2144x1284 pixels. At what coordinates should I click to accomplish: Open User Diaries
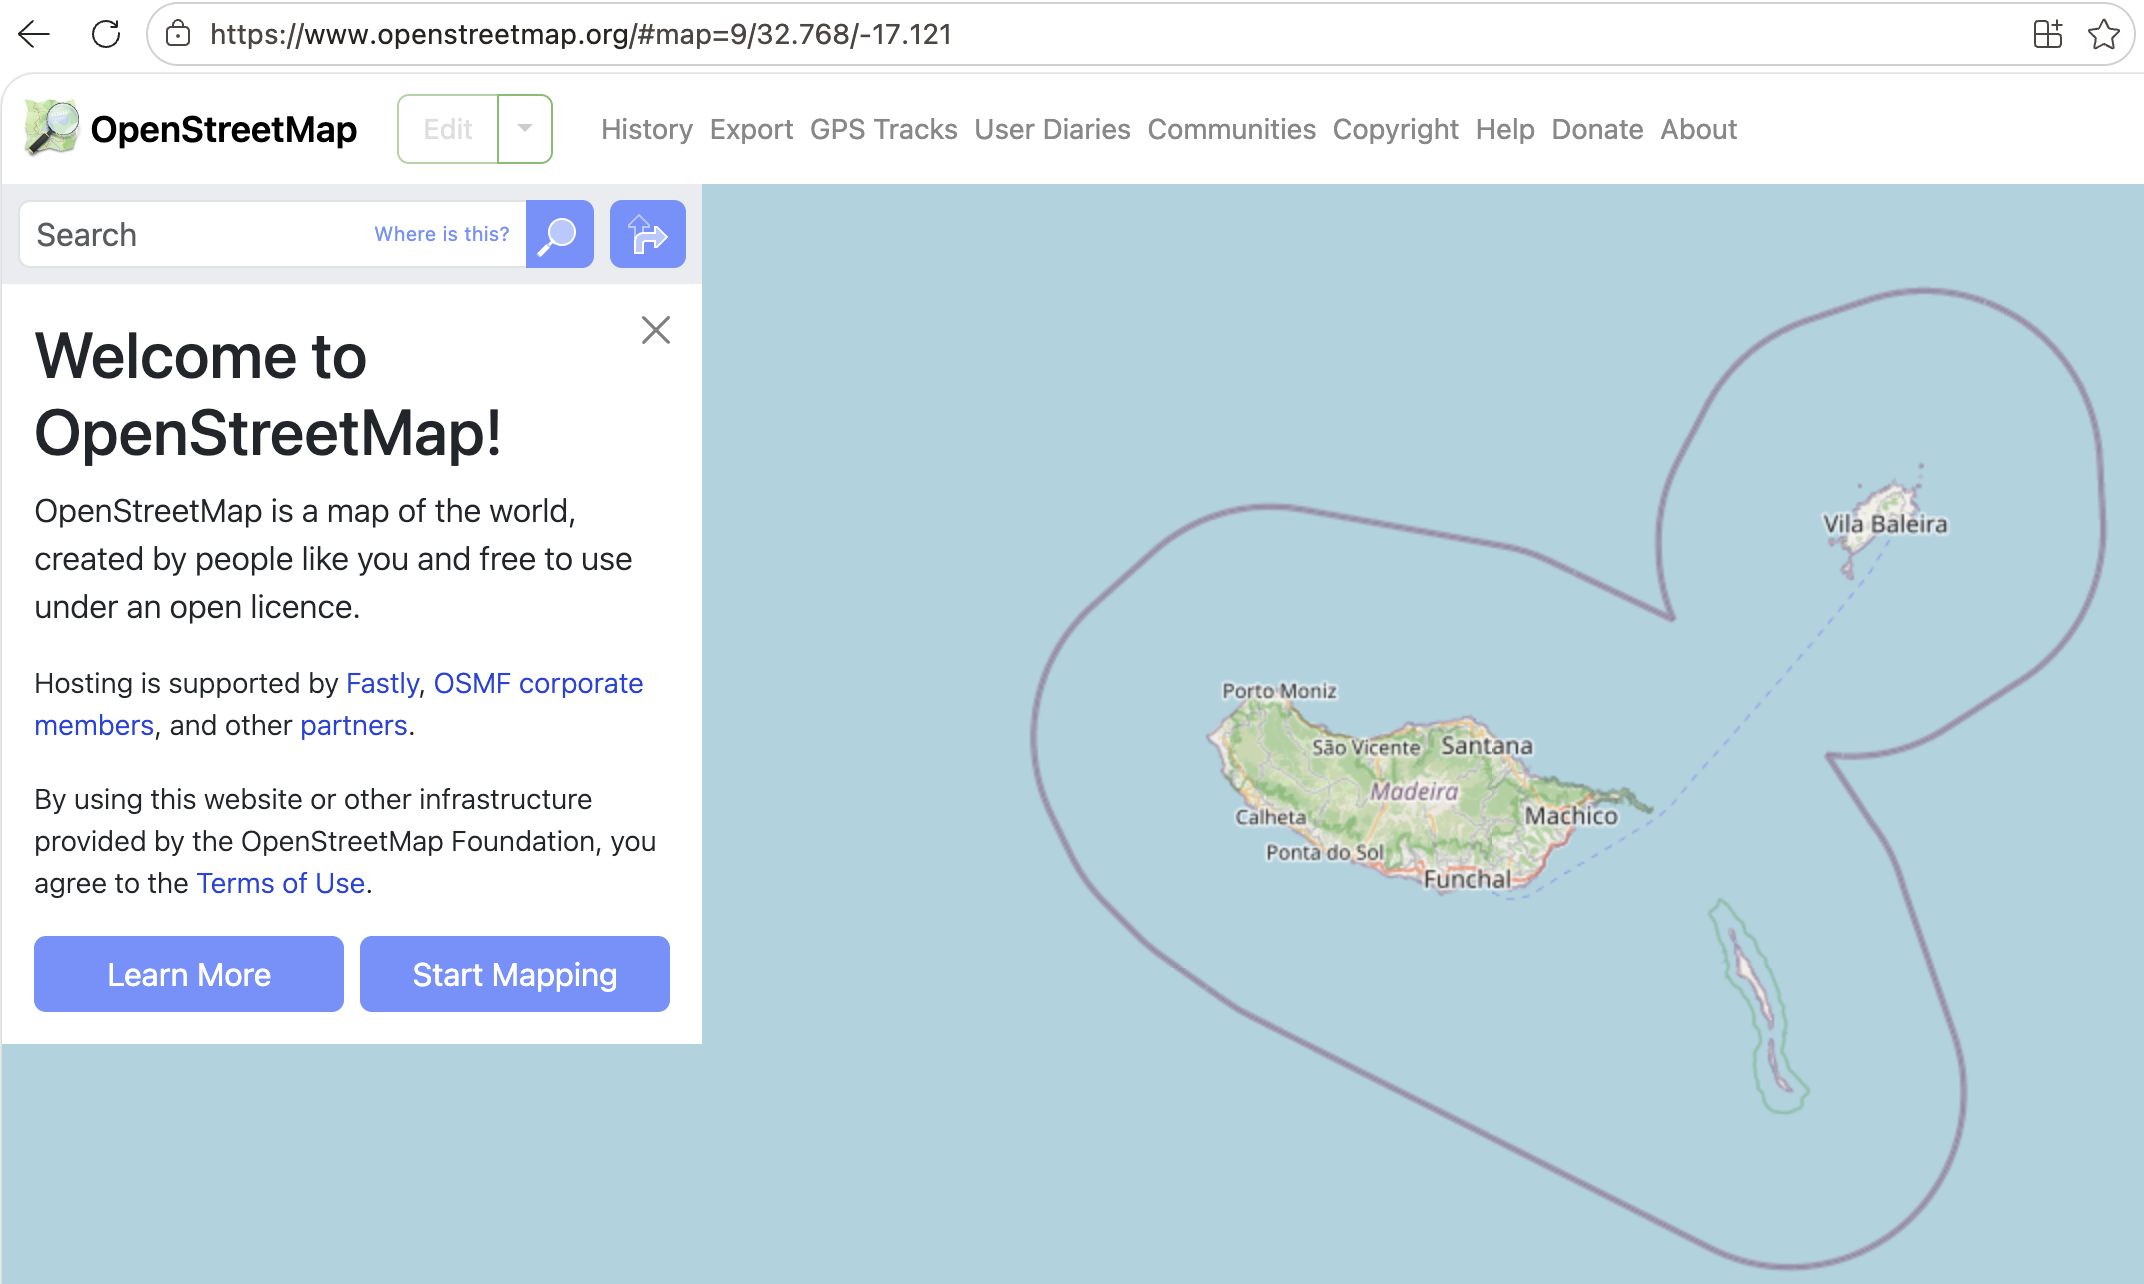[x=1052, y=129]
